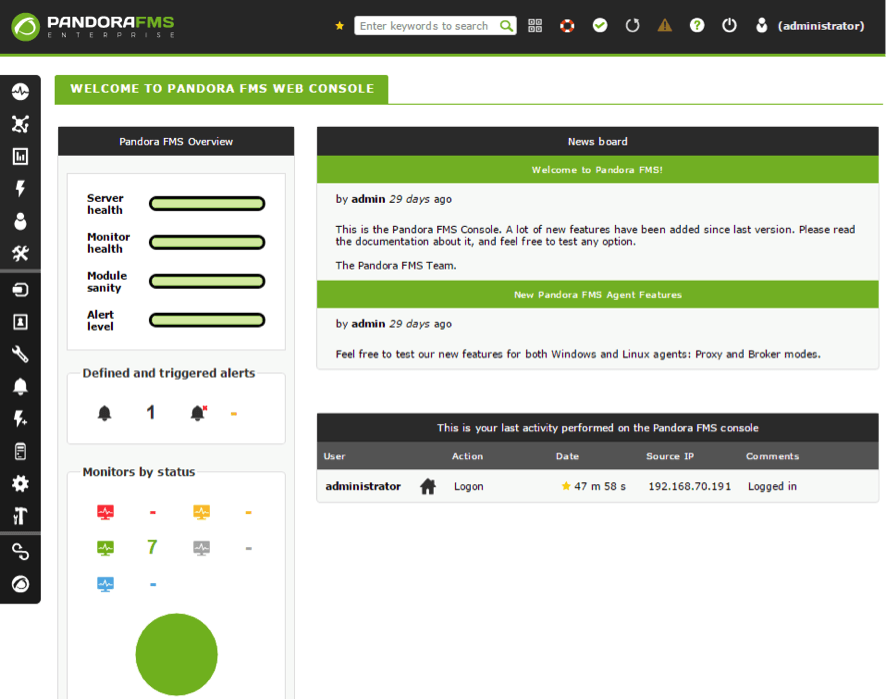Image resolution: width=886 pixels, height=700 pixels.
Task: Click the house icon in activity row
Action: (428, 486)
